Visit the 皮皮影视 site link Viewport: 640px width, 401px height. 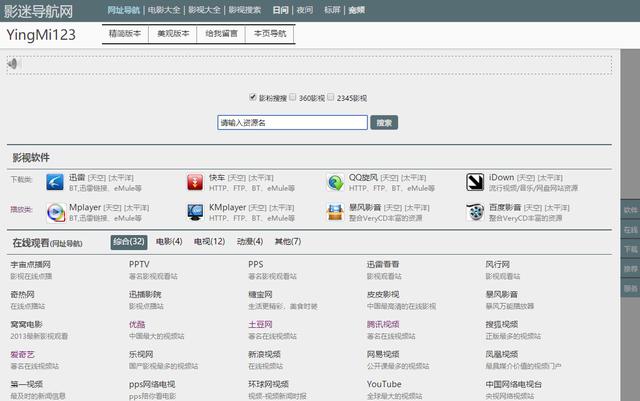[383, 294]
